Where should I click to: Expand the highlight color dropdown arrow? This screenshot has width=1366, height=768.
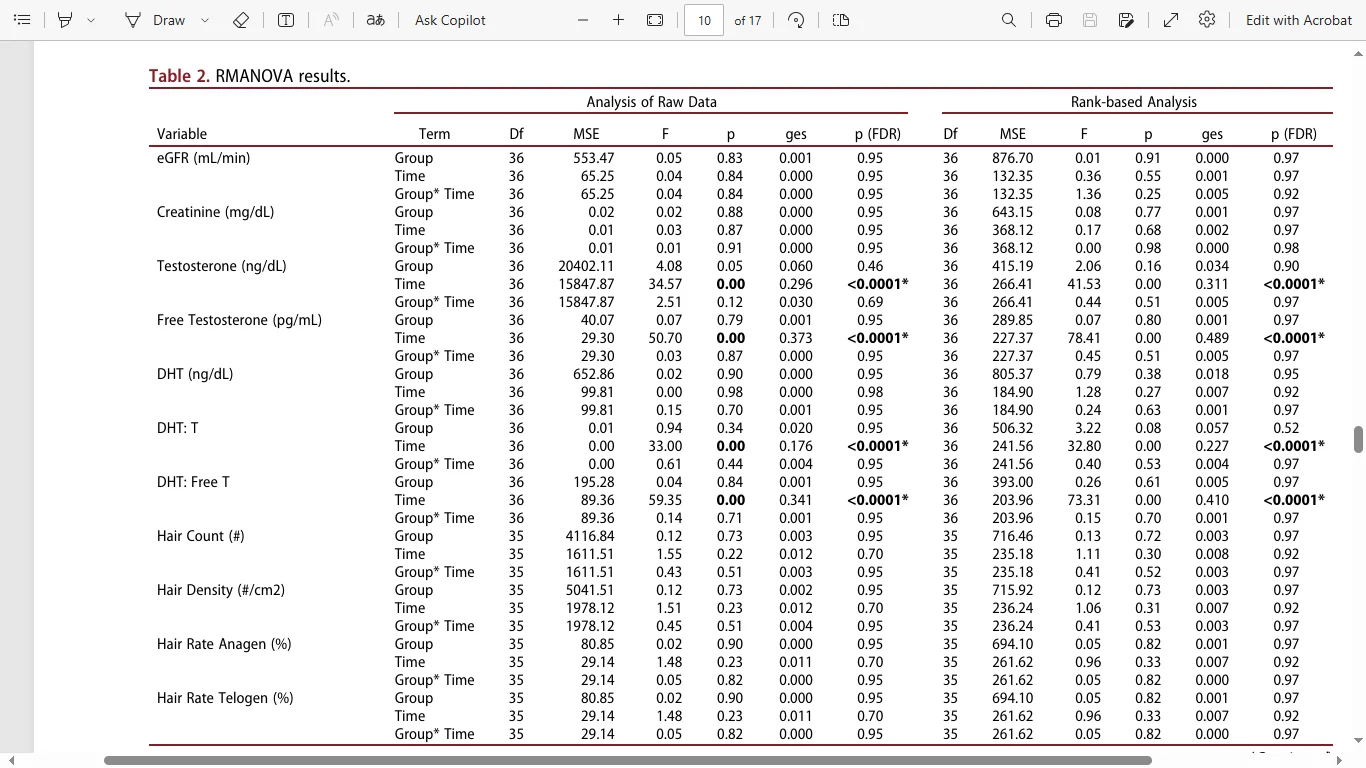pos(91,20)
